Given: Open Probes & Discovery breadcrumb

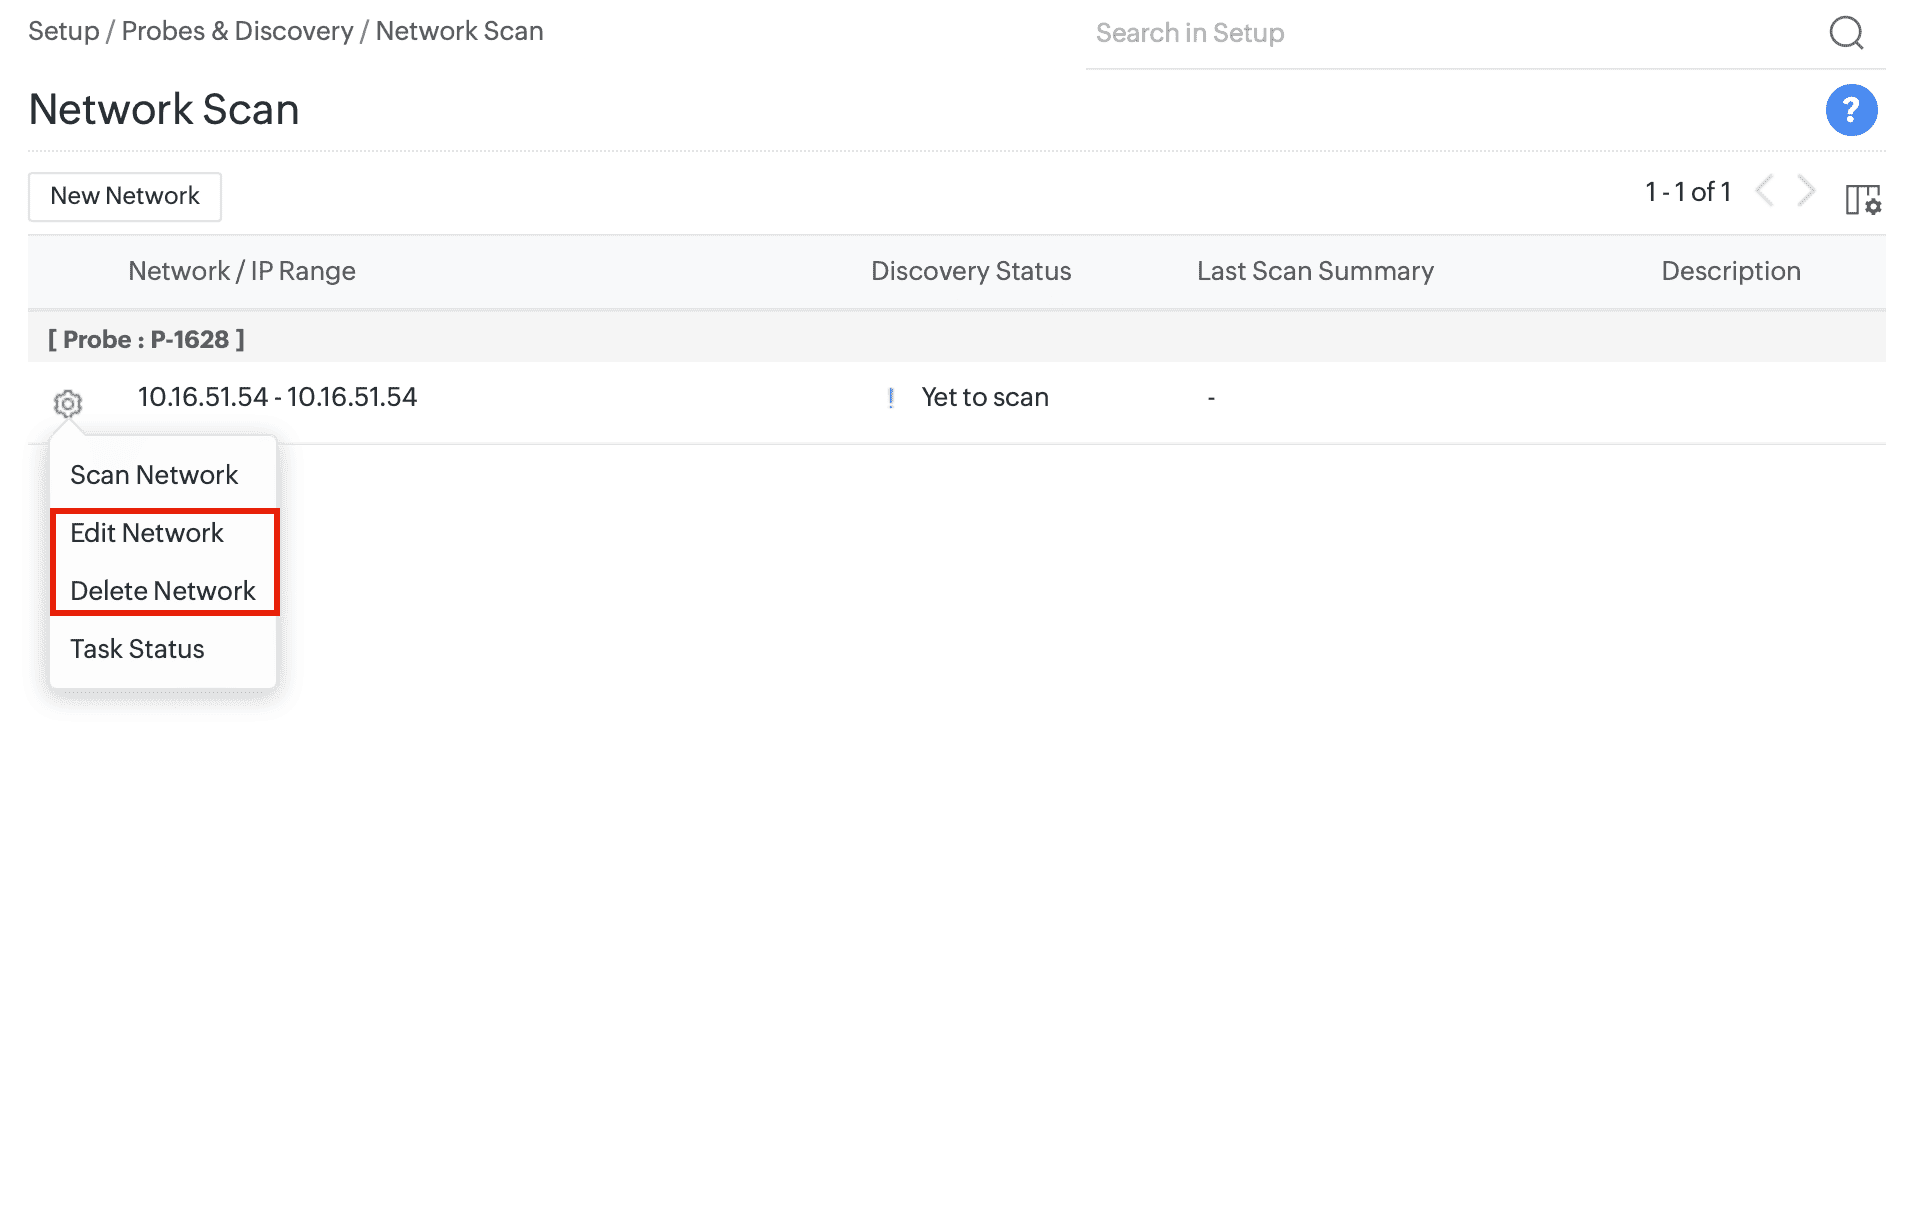Looking at the screenshot, I should pos(237,31).
